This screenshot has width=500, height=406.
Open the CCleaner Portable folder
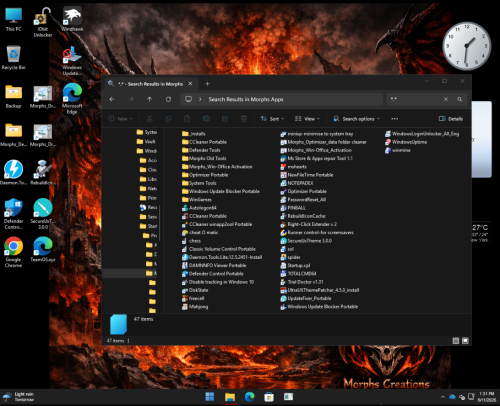coord(204,142)
